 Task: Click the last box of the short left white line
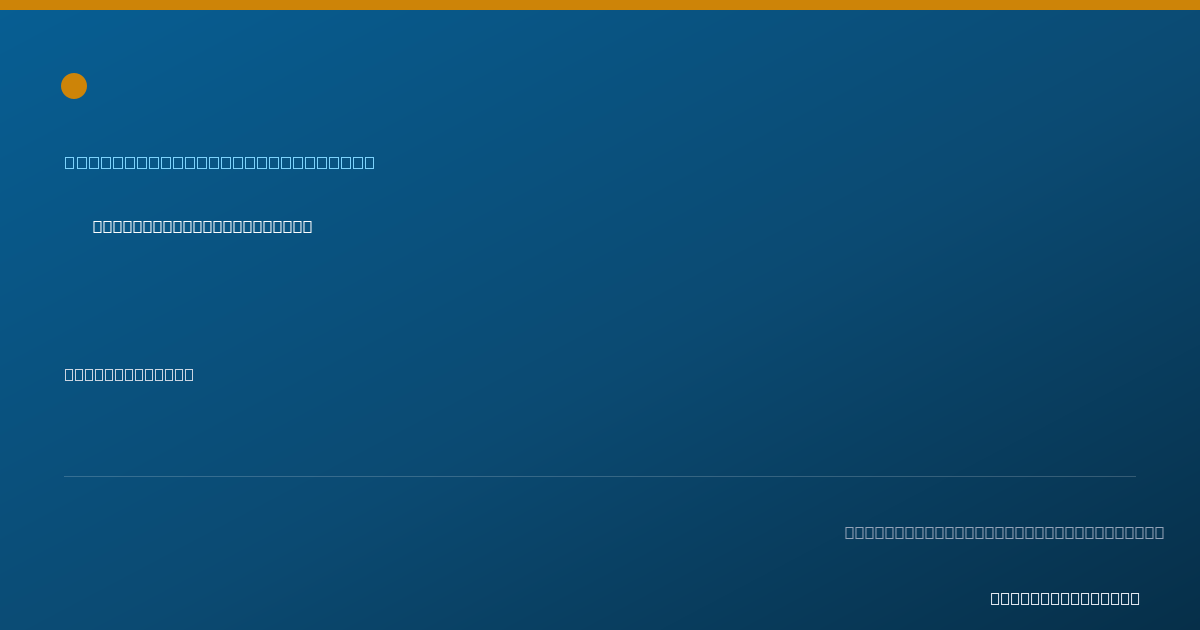pyautogui.click(x=189, y=374)
